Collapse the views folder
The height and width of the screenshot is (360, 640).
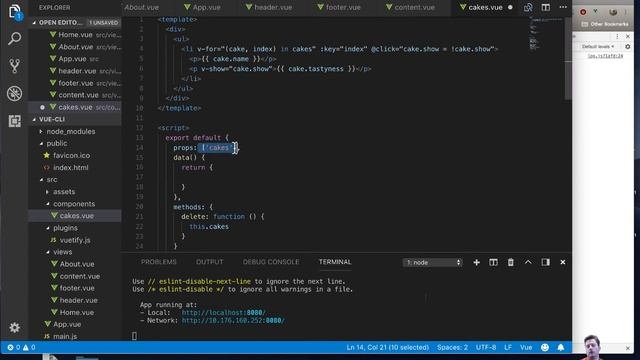tap(47, 252)
